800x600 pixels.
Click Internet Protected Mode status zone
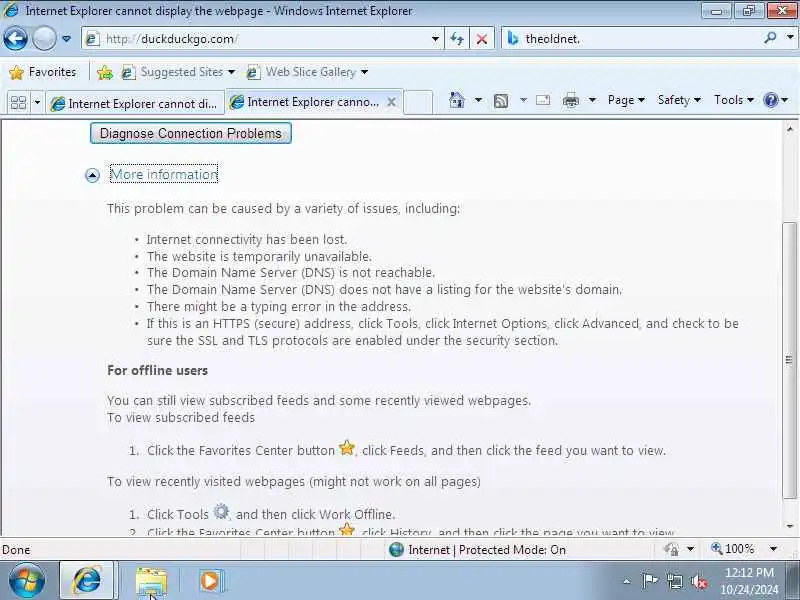pos(477,549)
